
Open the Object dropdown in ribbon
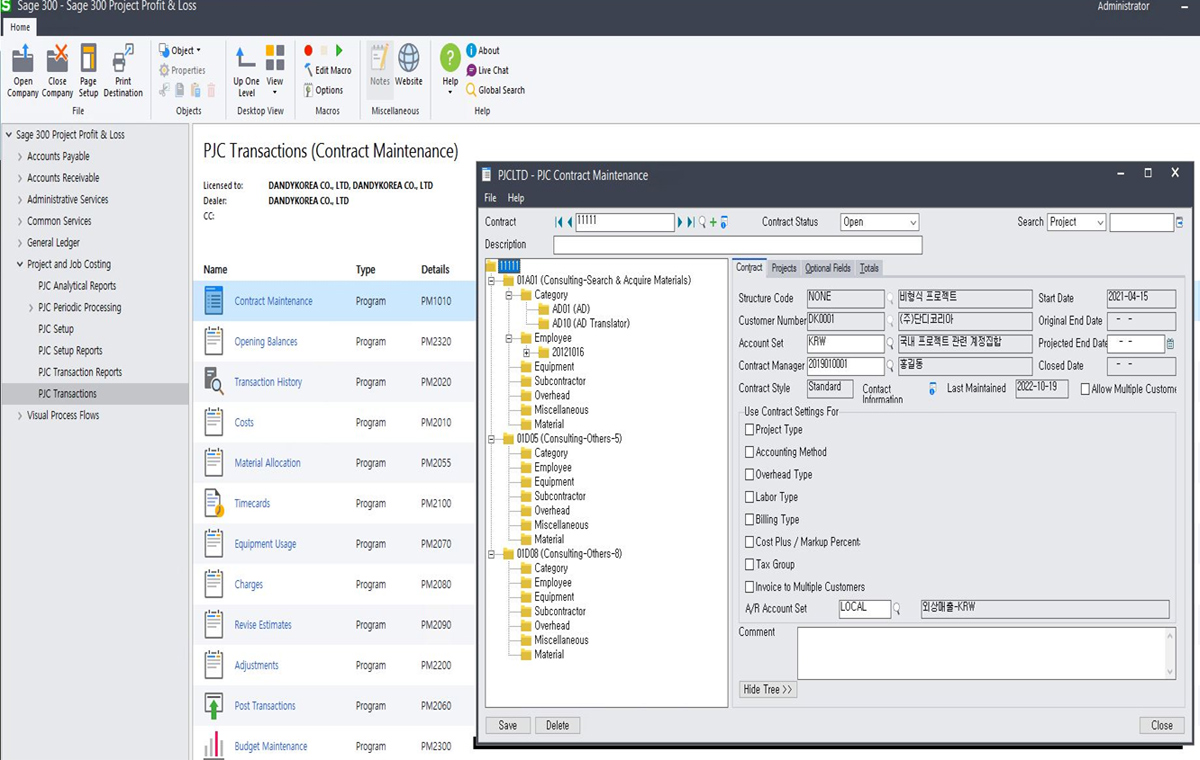(181, 50)
